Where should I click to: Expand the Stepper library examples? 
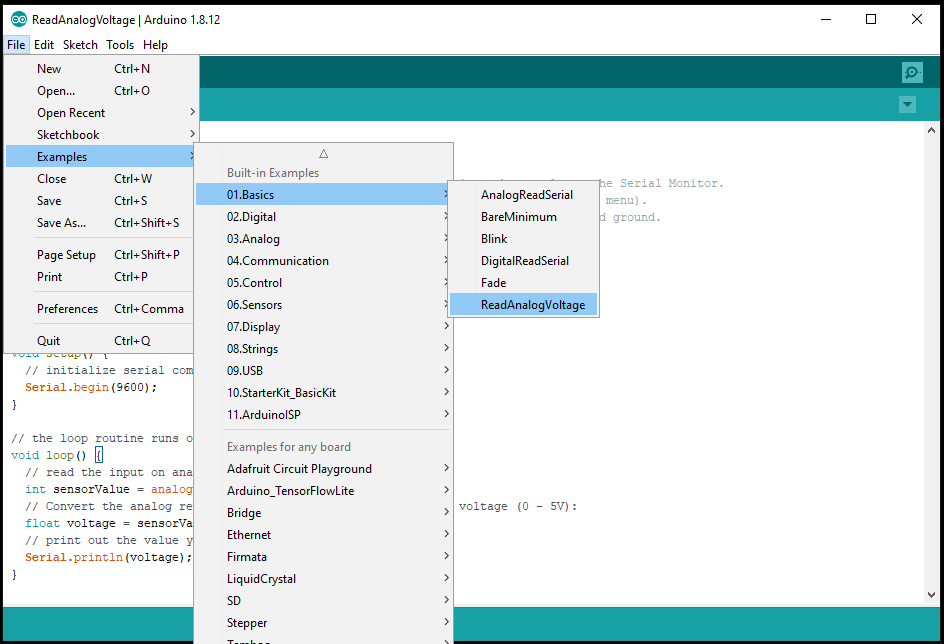pyautogui.click(x=323, y=622)
